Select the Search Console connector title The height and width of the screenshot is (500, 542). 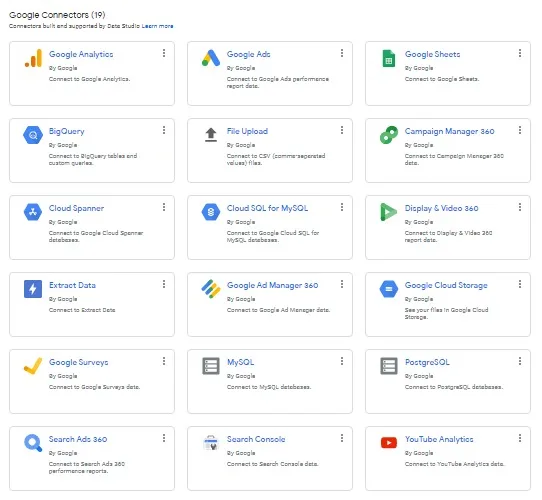[x=256, y=439]
